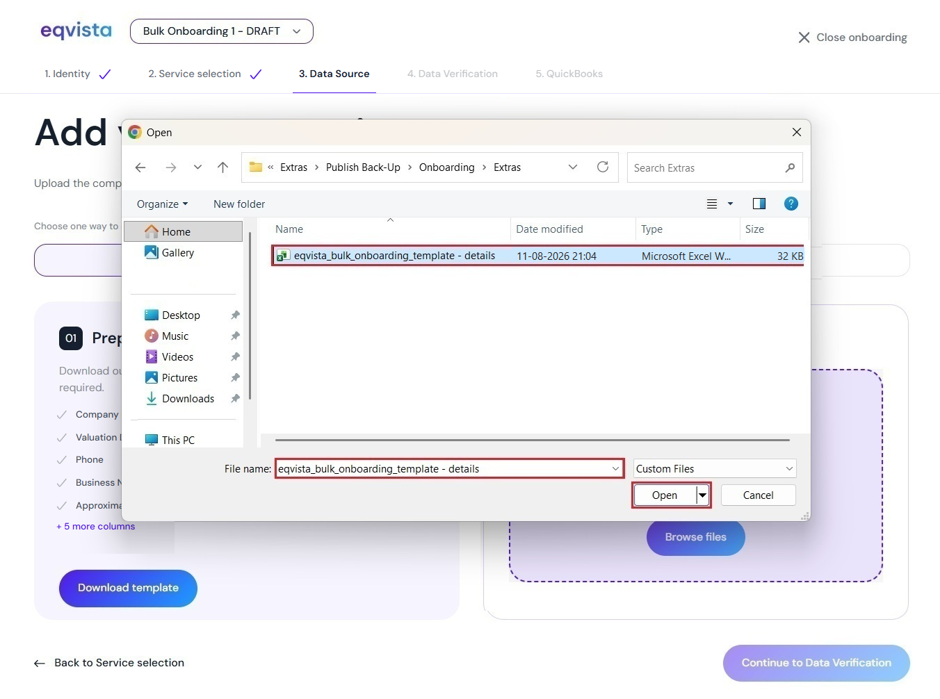This screenshot has width=940, height=699.
Task: Create a New folder
Action: click(x=239, y=204)
